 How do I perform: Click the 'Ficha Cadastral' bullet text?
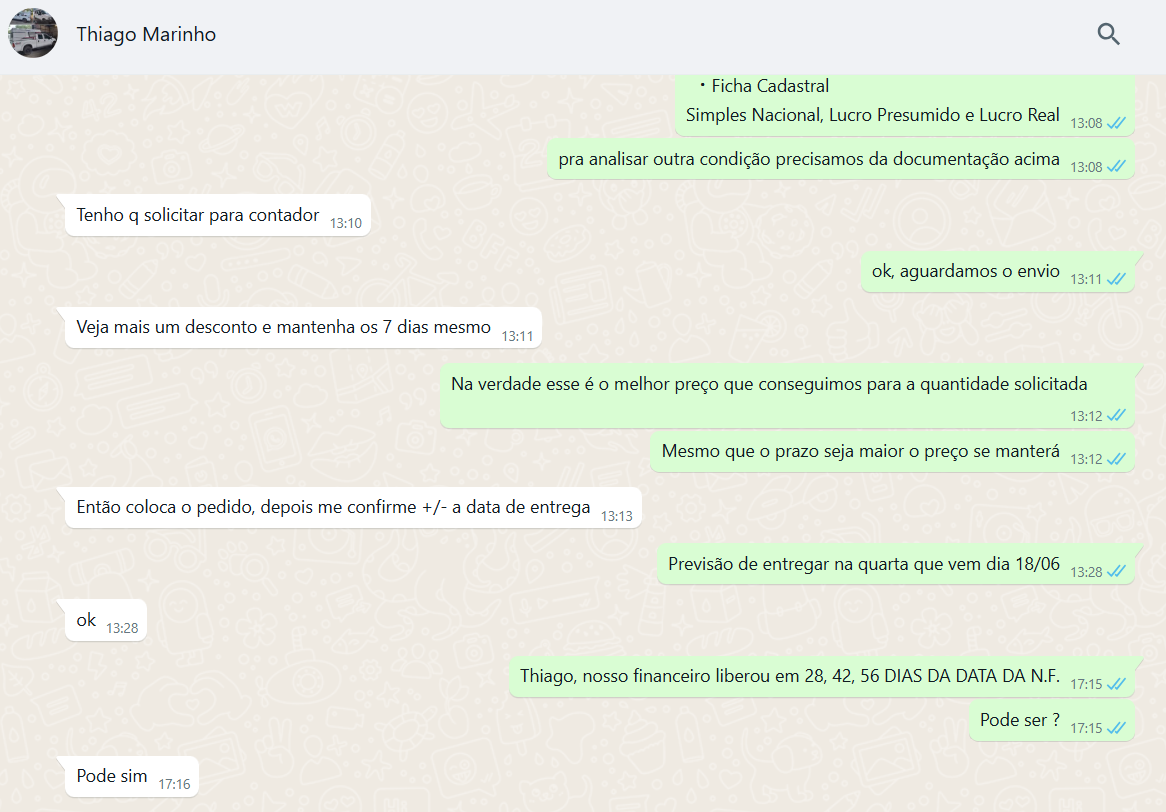[x=770, y=86]
